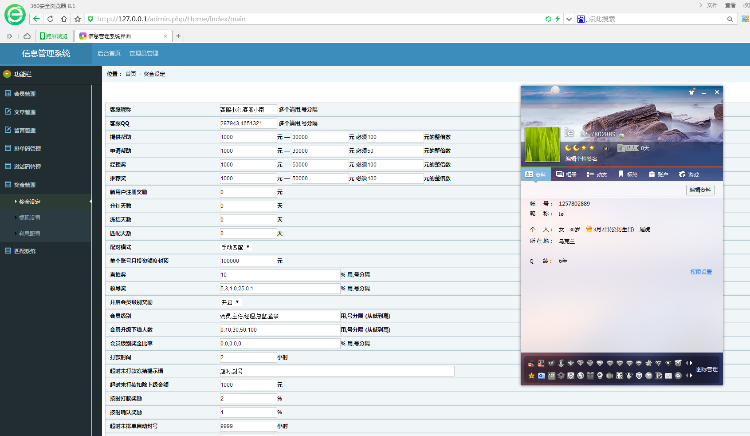Click the field containing 0,0,0,0,0

click(x=279, y=344)
